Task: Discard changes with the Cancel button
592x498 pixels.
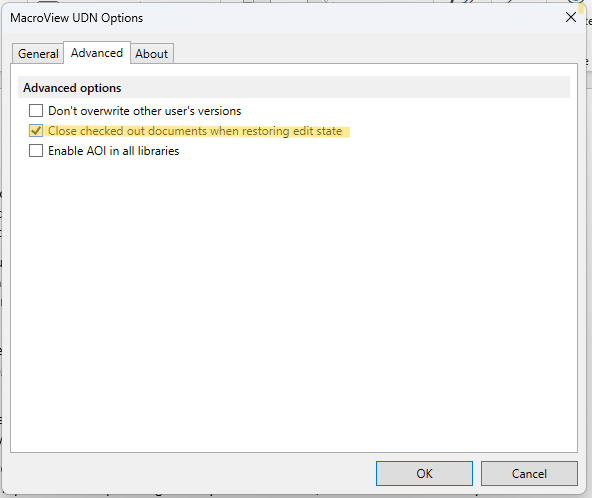Action: [x=529, y=473]
